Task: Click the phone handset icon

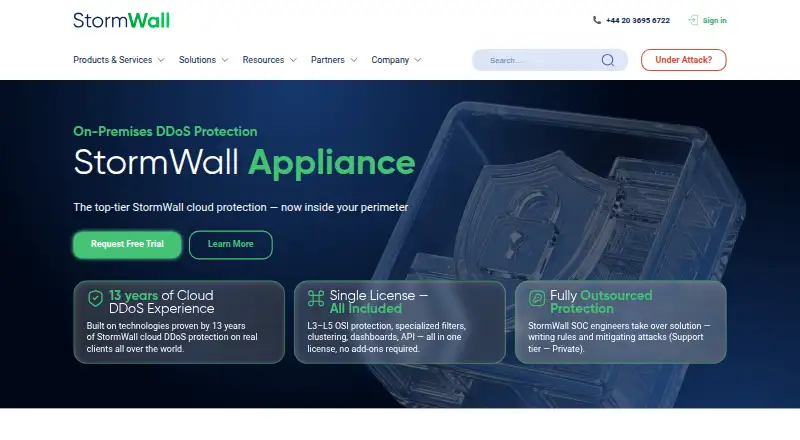Action: [x=596, y=20]
